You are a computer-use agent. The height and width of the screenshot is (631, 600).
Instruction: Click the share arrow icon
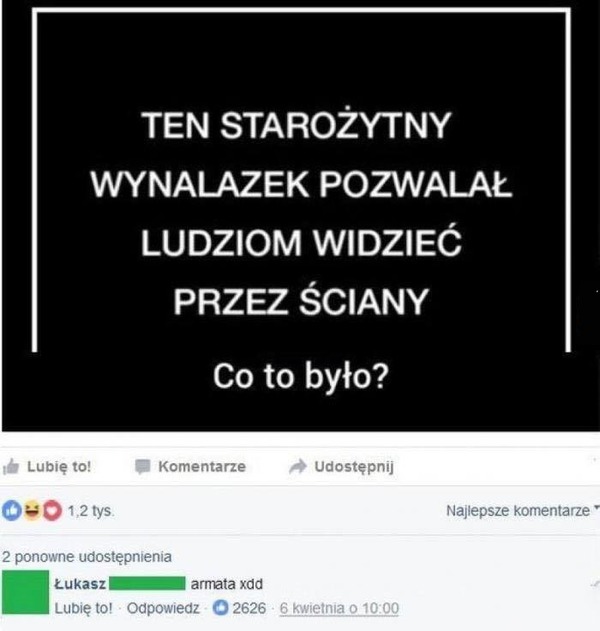298,467
